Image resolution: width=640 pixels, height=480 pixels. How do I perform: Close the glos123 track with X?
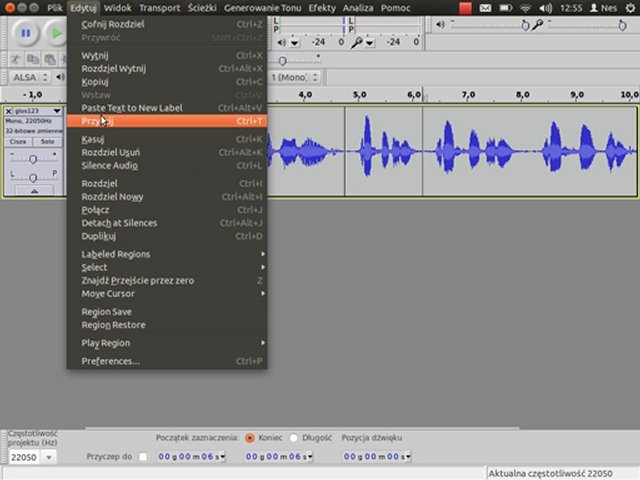coord(9,111)
